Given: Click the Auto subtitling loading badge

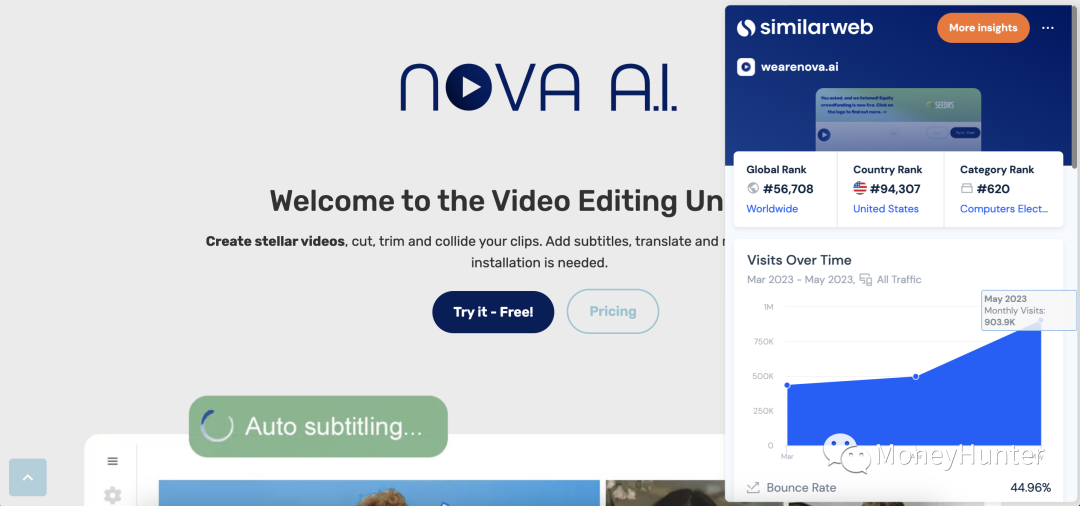Looking at the screenshot, I should pos(318,427).
